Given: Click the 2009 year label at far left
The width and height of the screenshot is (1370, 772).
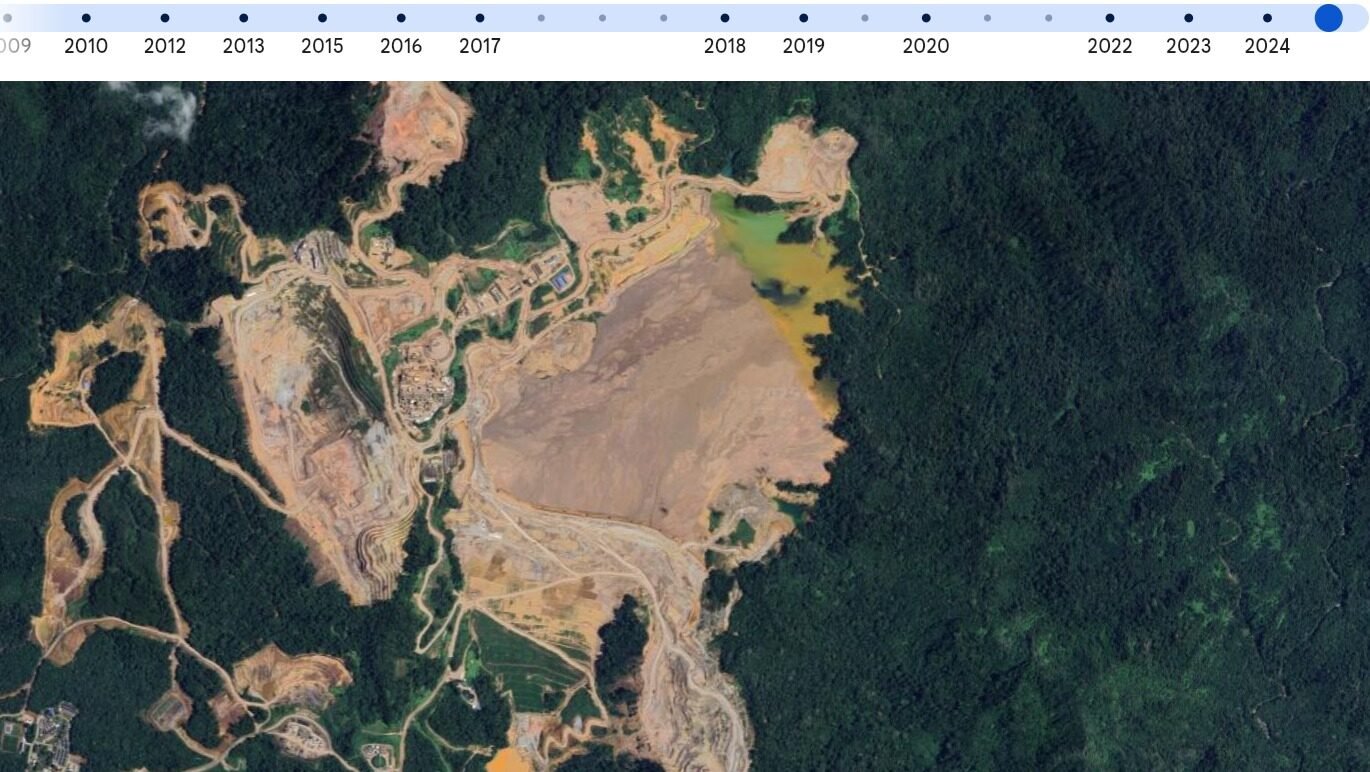Looking at the screenshot, I should (x=14, y=45).
